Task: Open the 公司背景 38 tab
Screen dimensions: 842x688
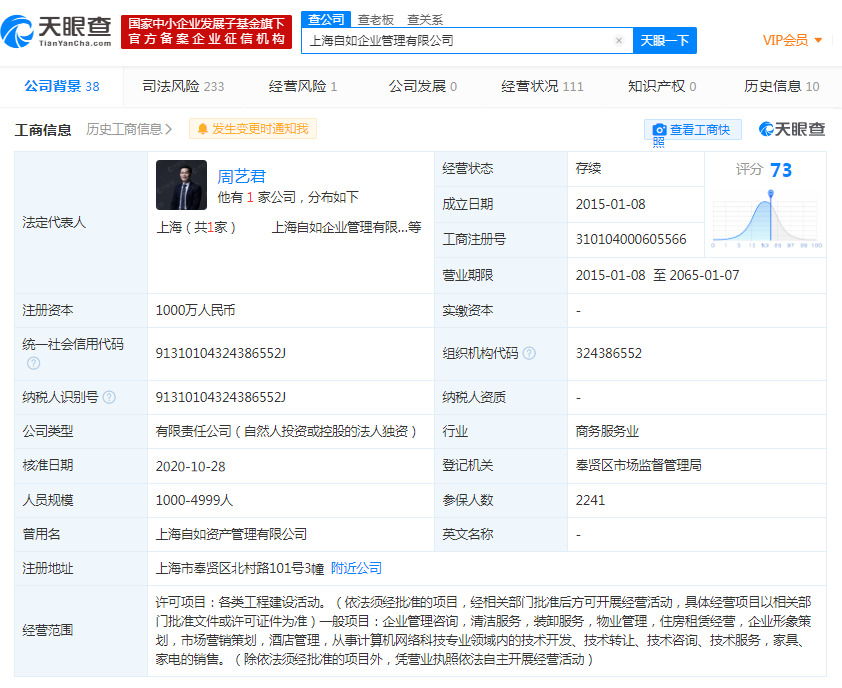Action: coord(62,86)
